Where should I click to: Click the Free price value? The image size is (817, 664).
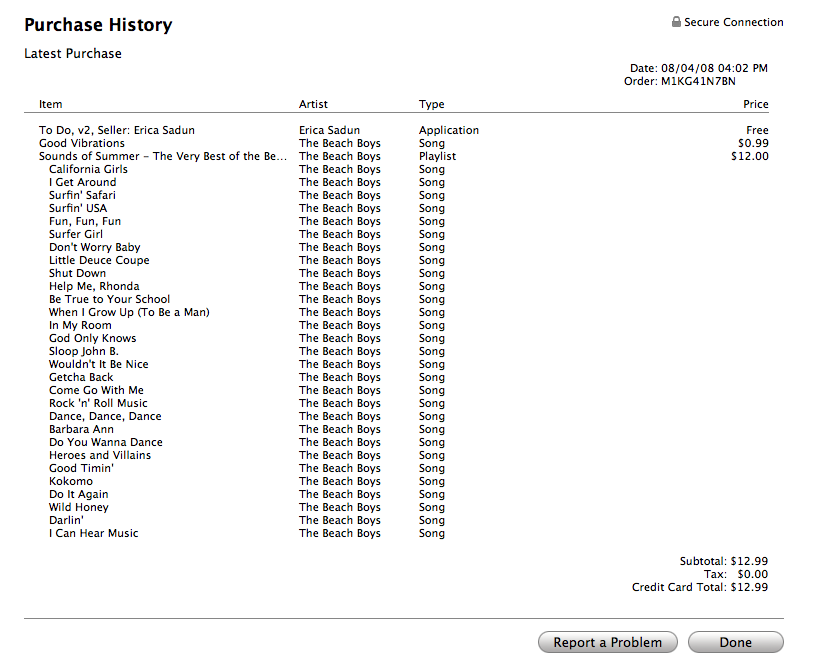[757, 130]
